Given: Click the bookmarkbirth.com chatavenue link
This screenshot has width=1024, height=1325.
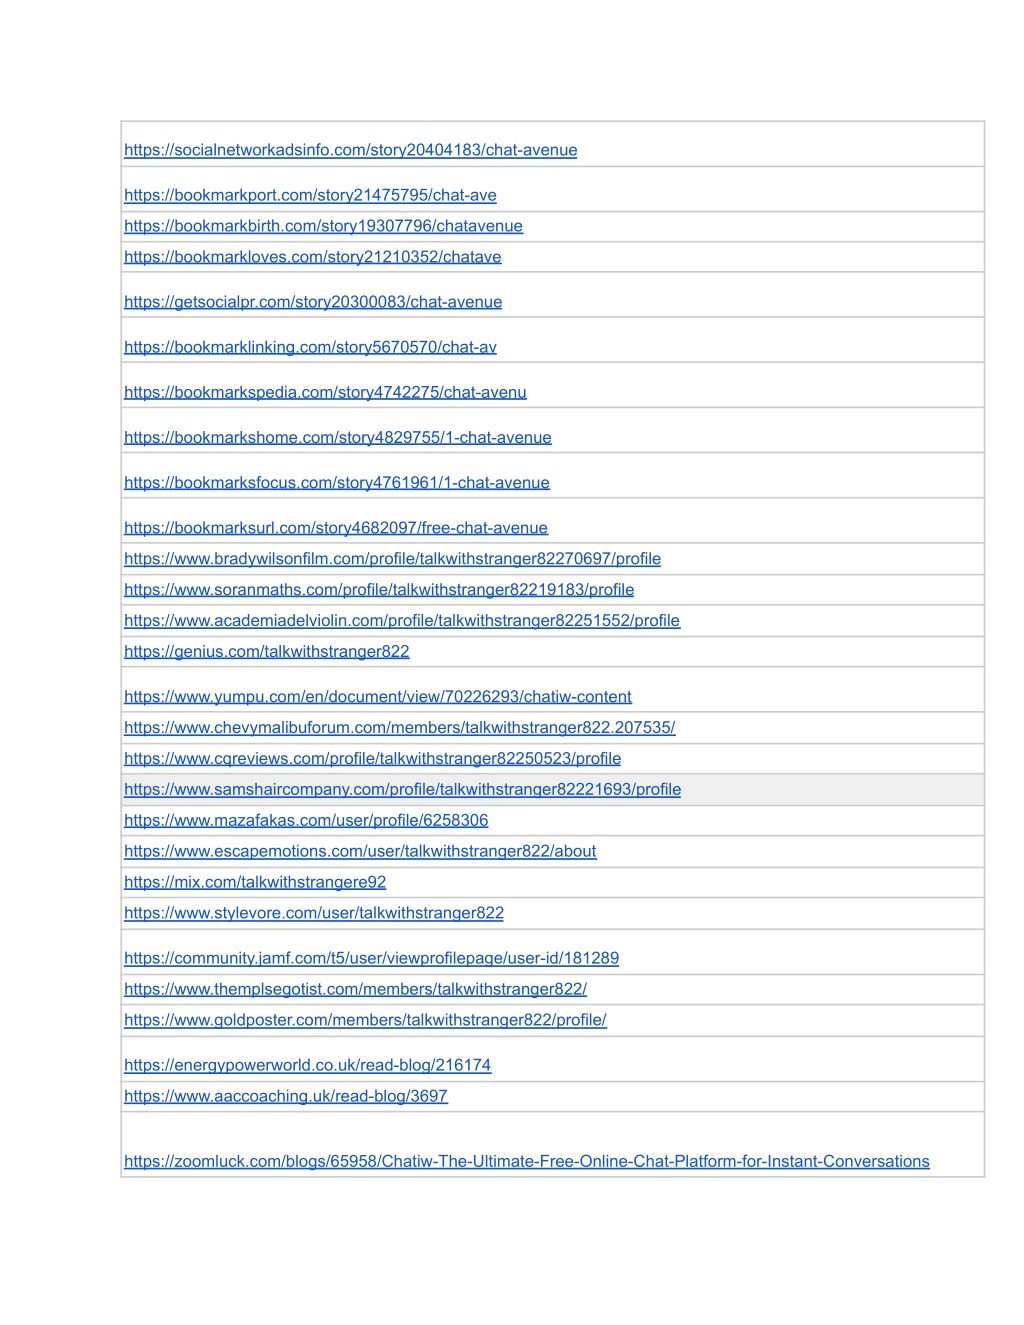Looking at the screenshot, I should point(323,226).
